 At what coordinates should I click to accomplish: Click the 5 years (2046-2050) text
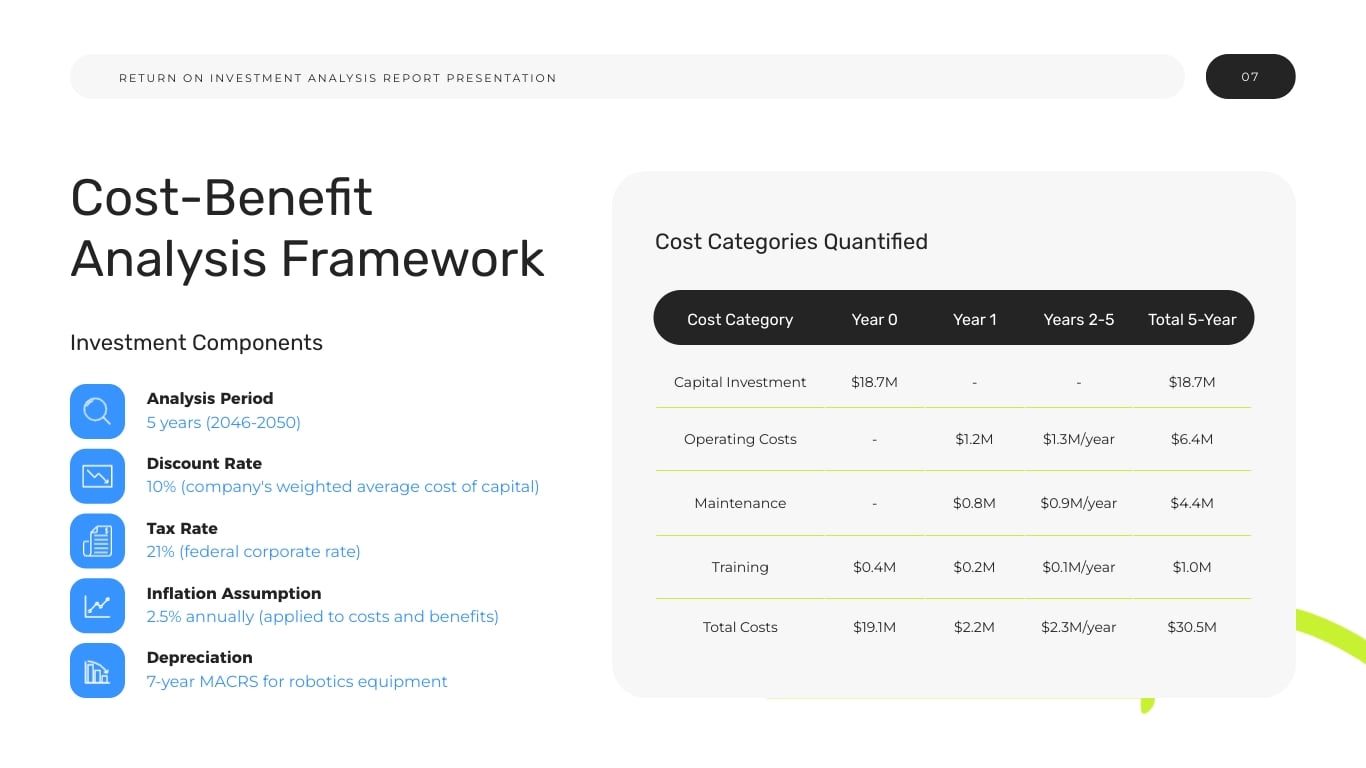pyautogui.click(x=224, y=422)
